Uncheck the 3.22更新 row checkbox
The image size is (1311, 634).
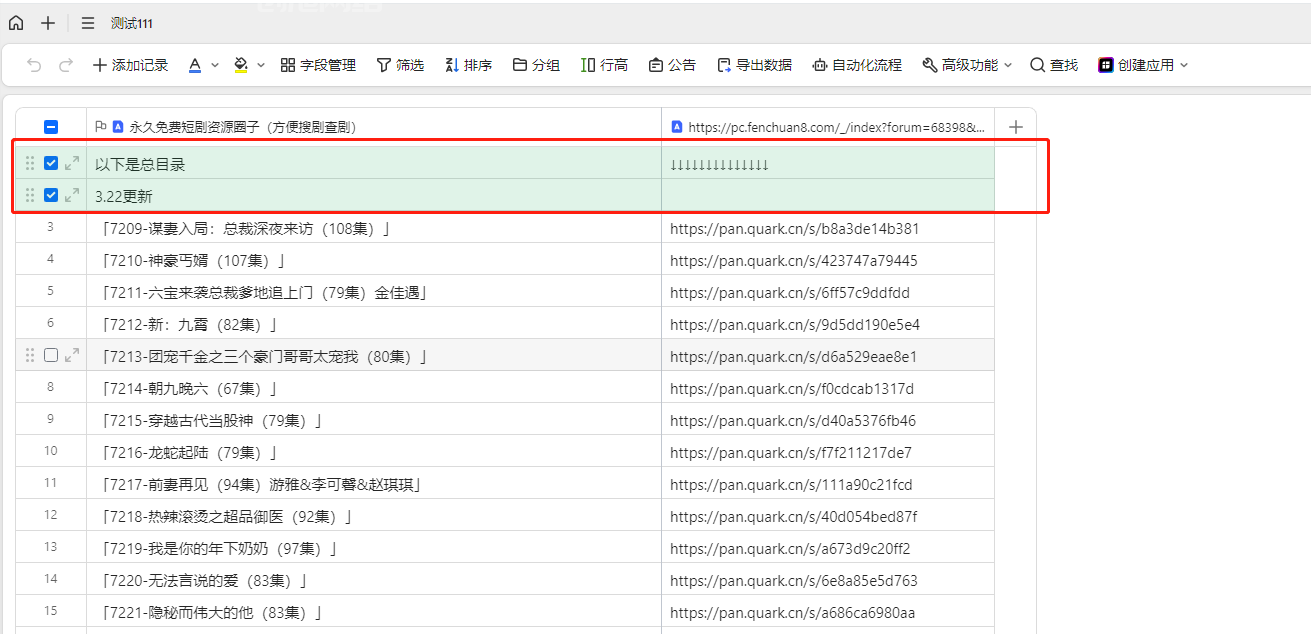51,195
